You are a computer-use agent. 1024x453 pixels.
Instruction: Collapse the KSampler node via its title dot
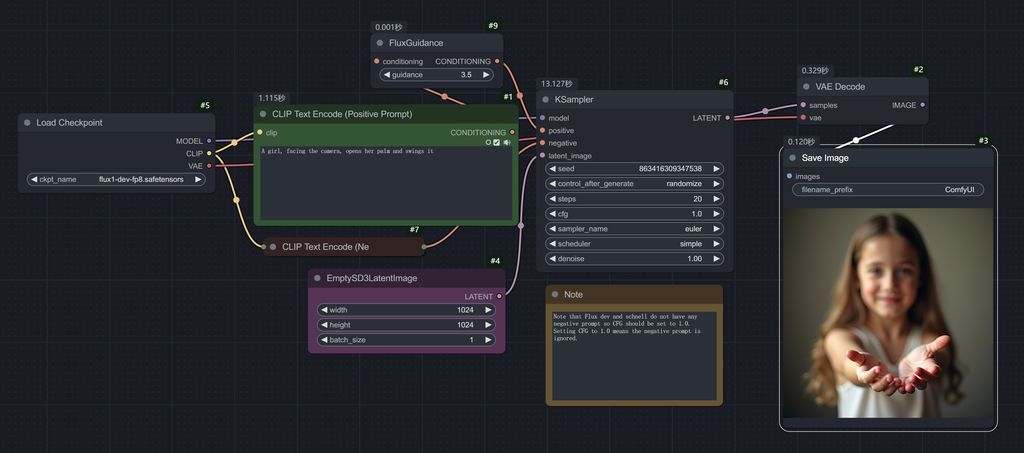click(546, 100)
